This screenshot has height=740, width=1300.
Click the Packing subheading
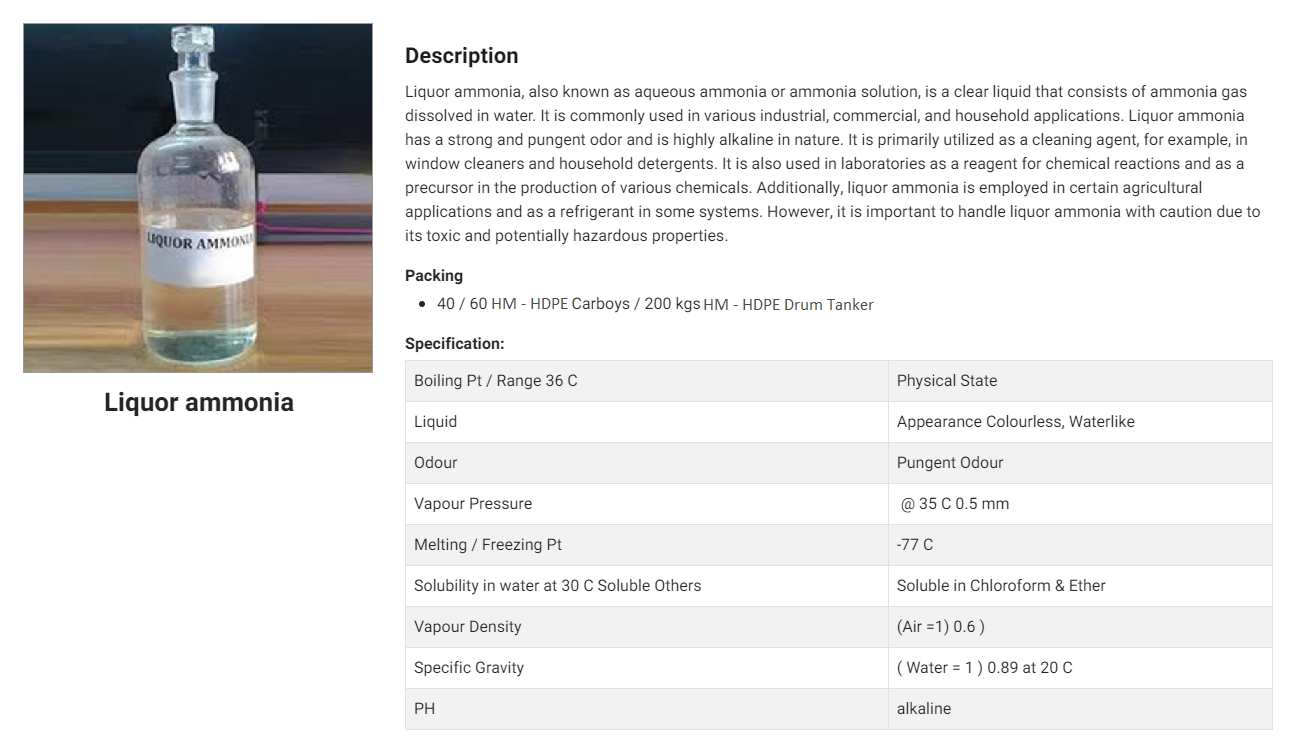[433, 275]
